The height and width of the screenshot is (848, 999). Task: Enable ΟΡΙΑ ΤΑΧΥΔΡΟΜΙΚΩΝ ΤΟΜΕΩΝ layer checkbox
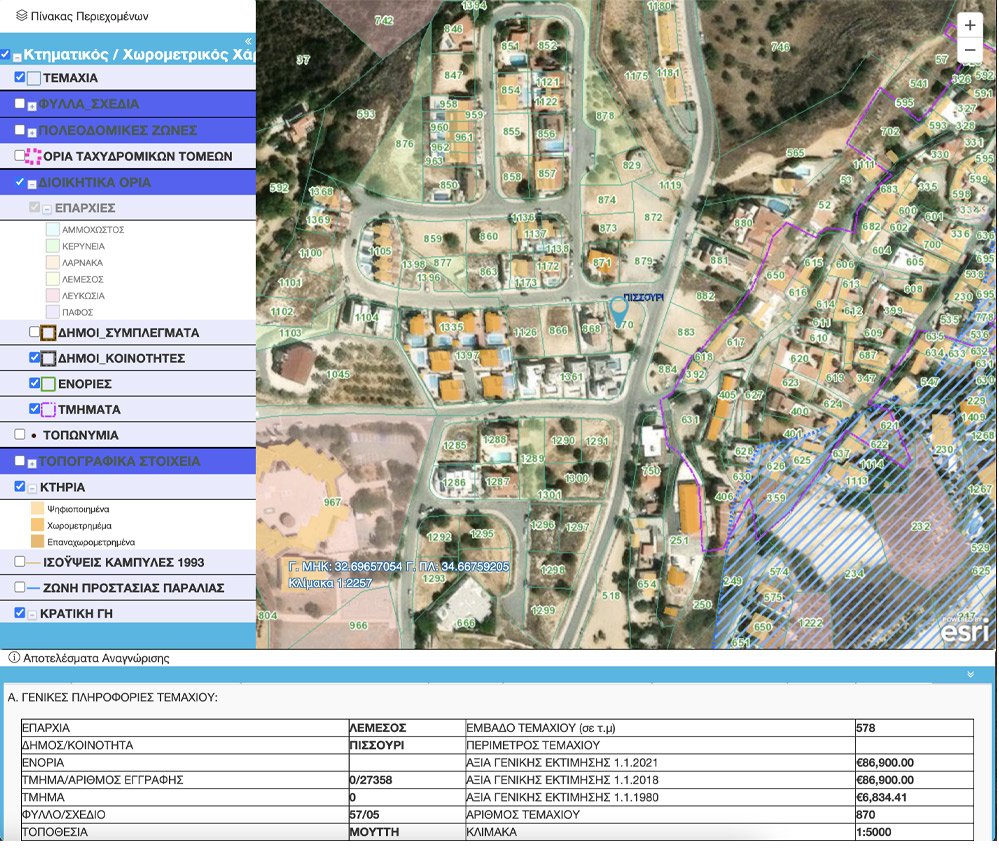pyautogui.click(x=20, y=156)
